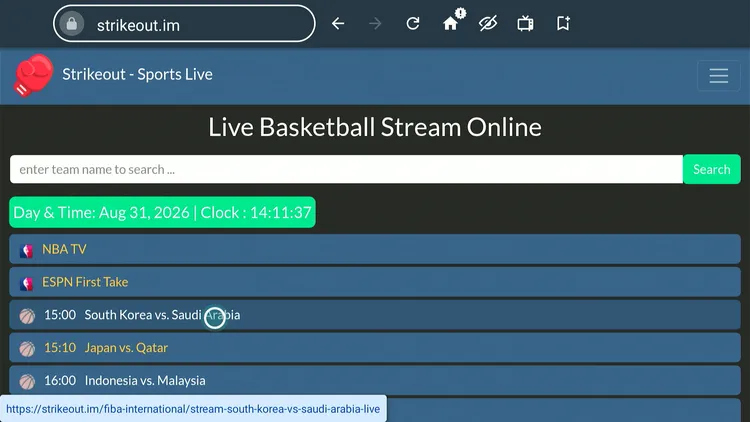The width and height of the screenshot is (750, 422).
Task: Click the red boxing glove logo
Action: point(33,75)
